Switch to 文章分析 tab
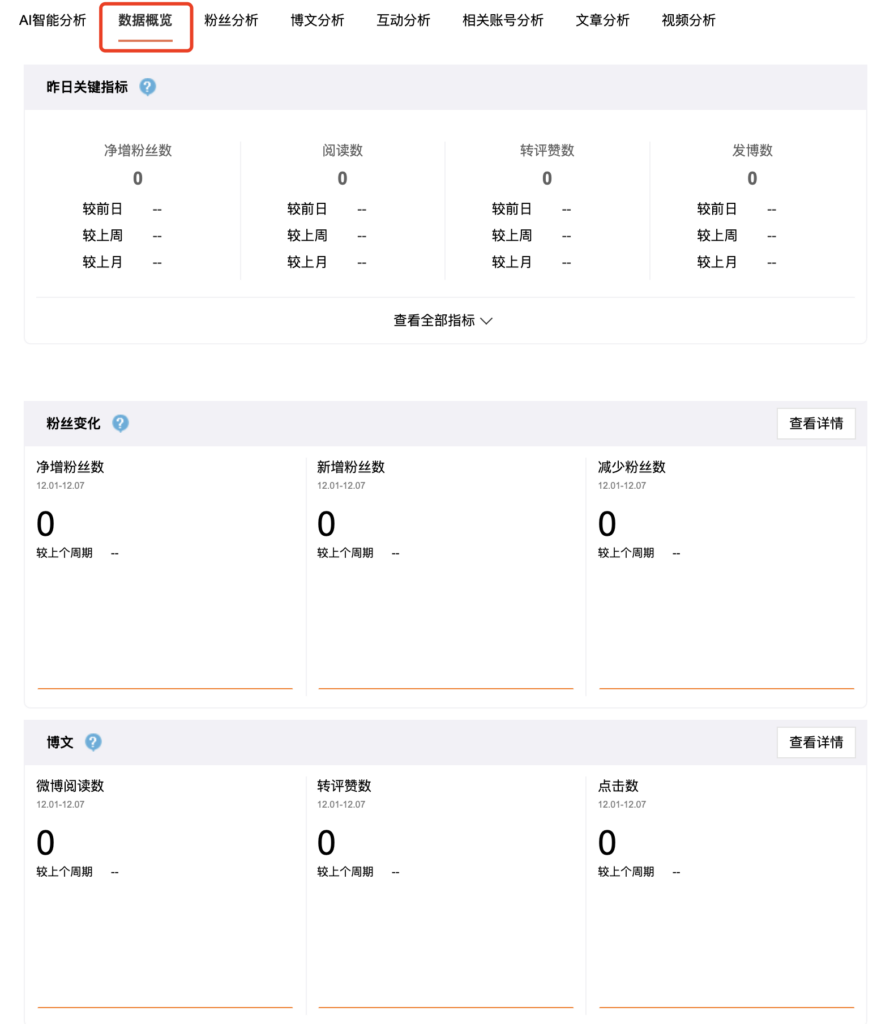This screenshot has width=873, height=1024. tap(603, 20)
